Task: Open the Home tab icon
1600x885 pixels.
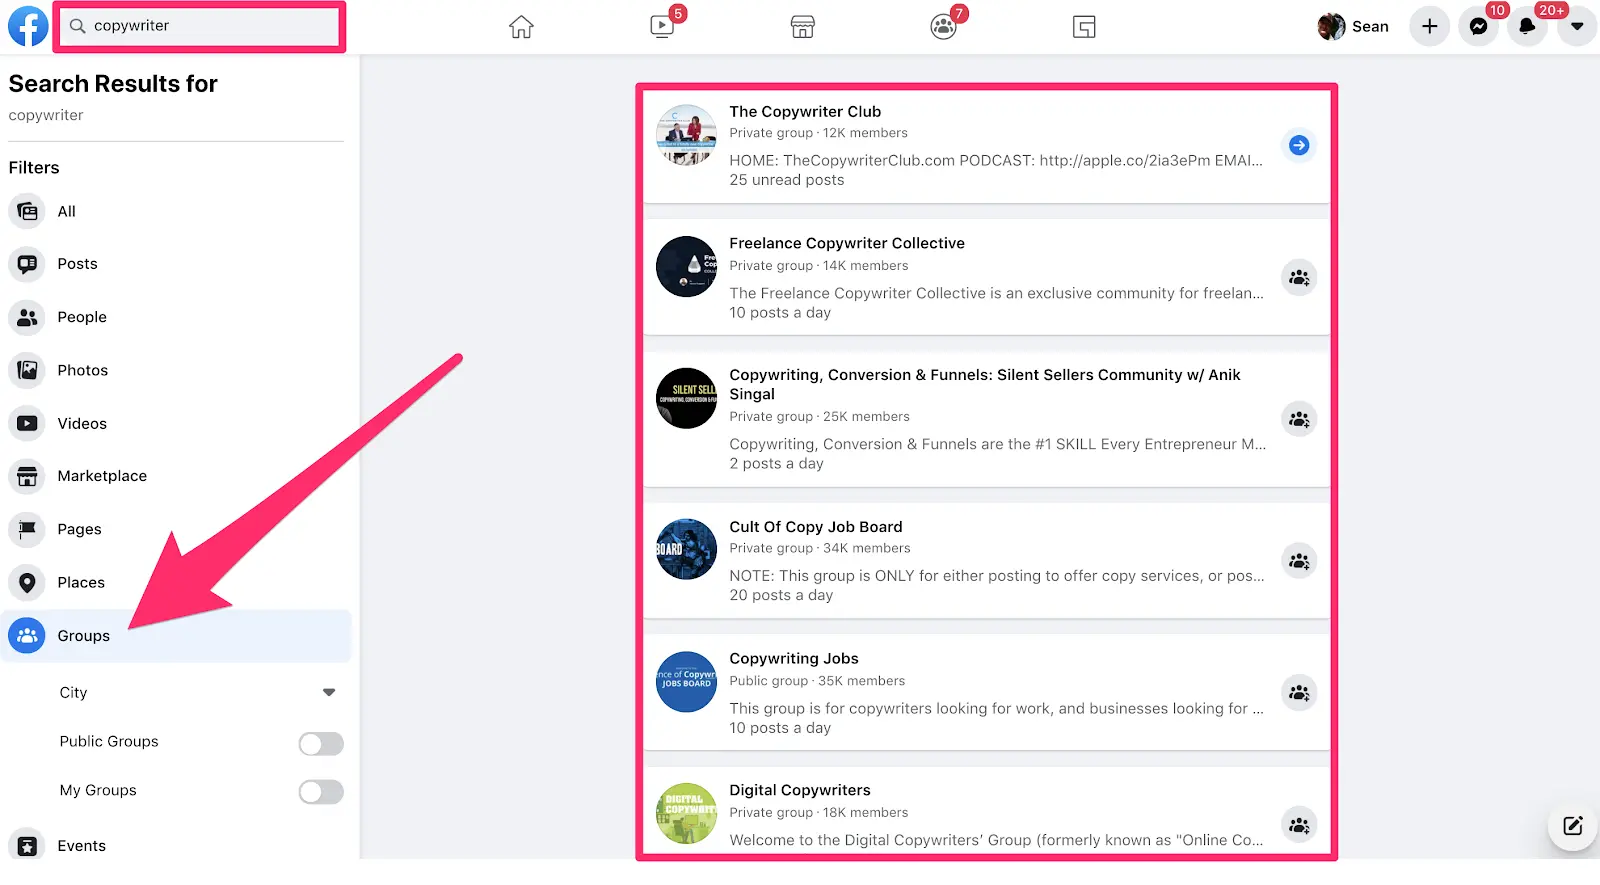Action: click(x=521, y=27)
